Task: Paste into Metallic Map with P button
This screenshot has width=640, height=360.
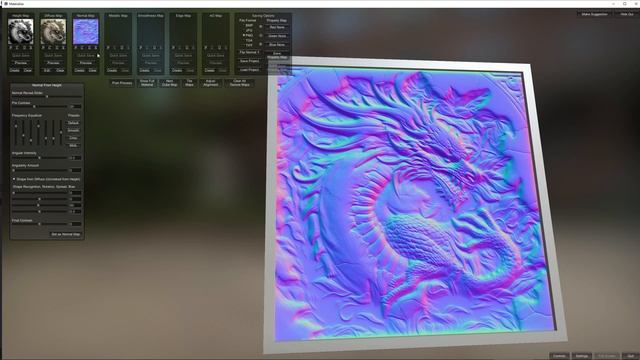Action: pos(108,48)
